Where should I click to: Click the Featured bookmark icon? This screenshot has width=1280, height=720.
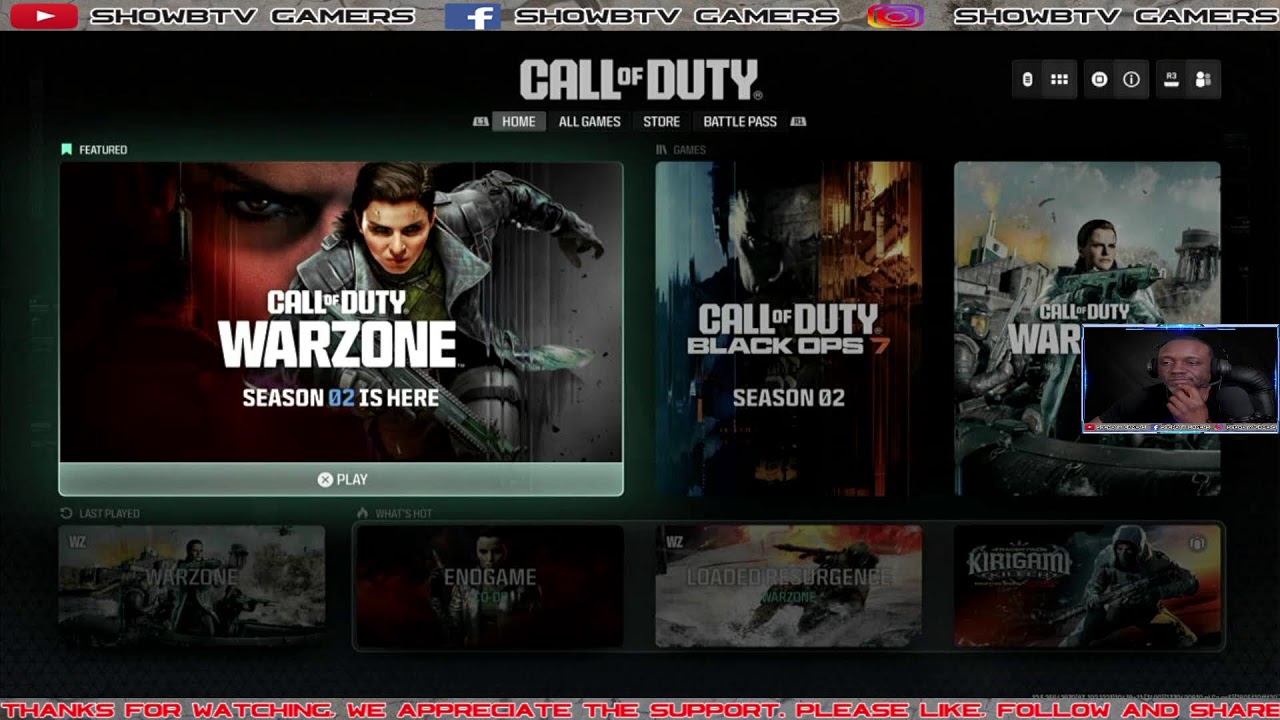coord(66,149)
